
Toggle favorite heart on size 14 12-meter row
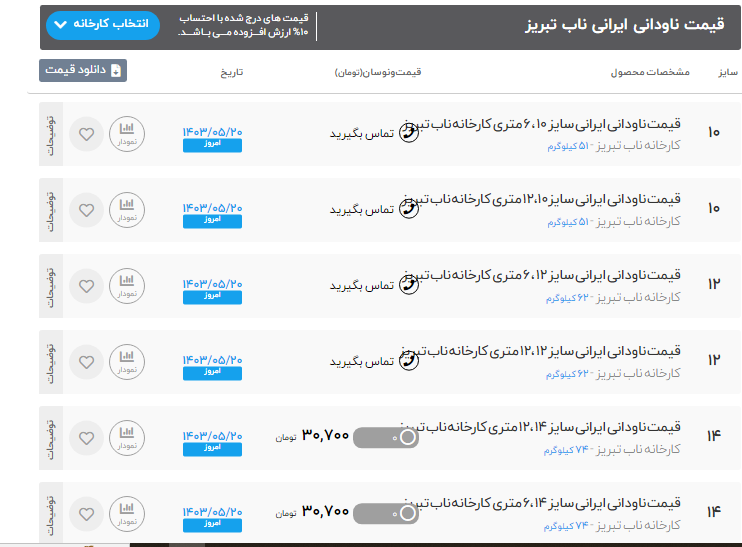(x=87, y=436)
